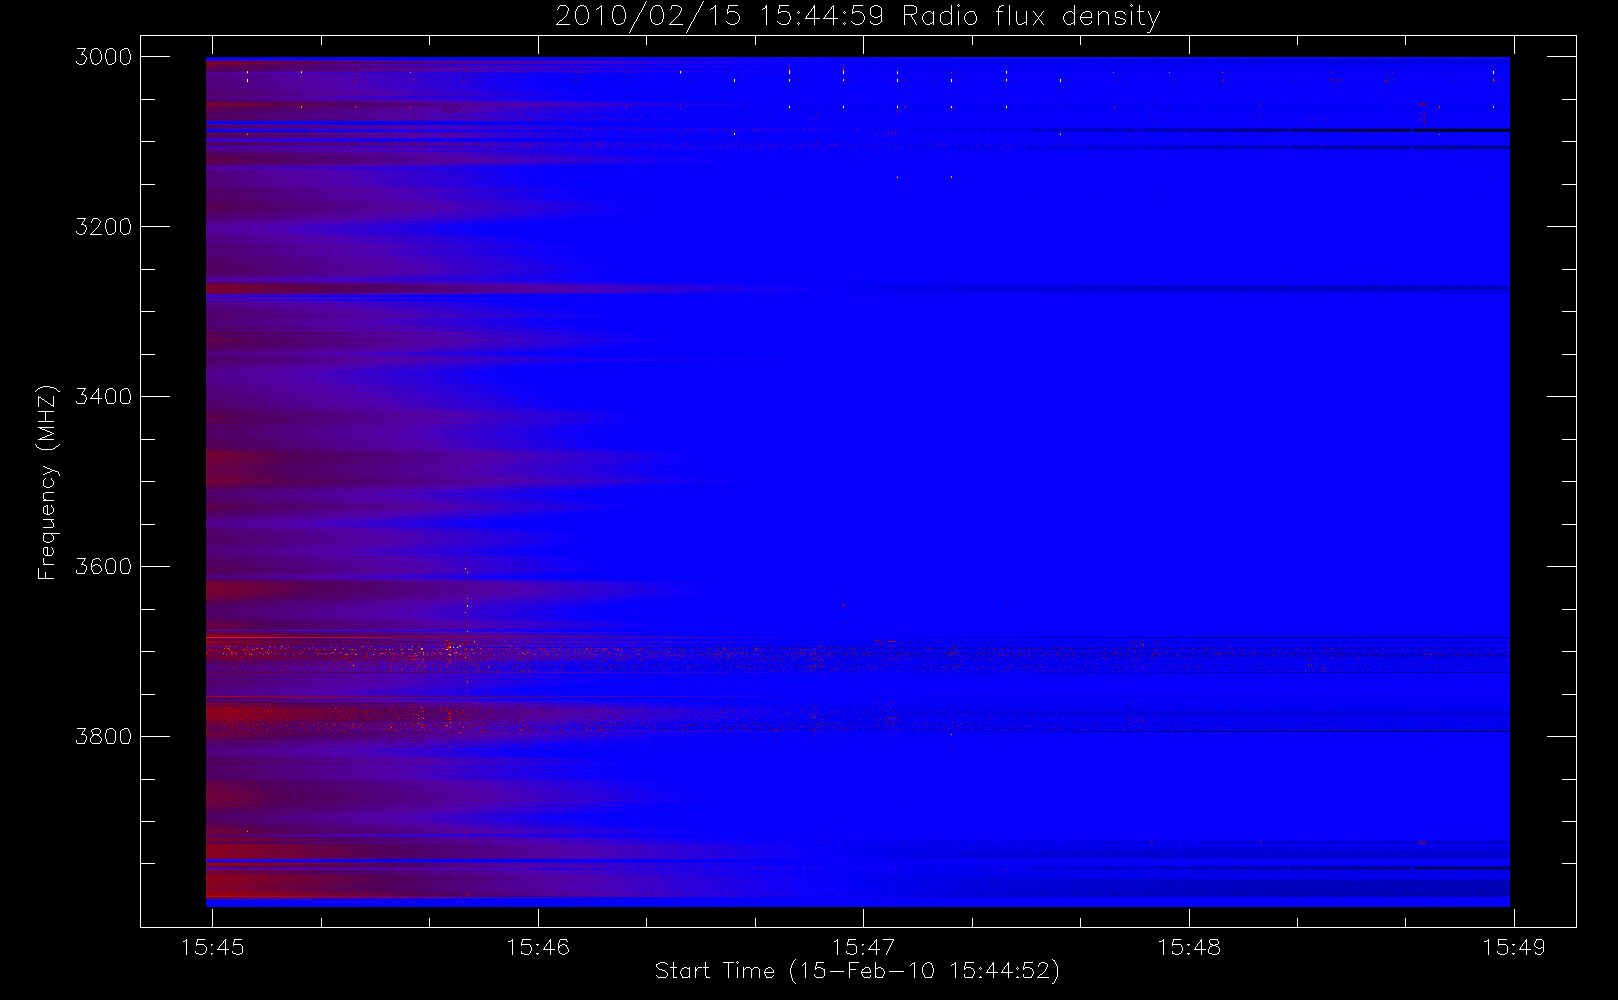Click the 3000 frequency tick label
This screenshot has width=1618, height=1000.
[x=104, y=57]
